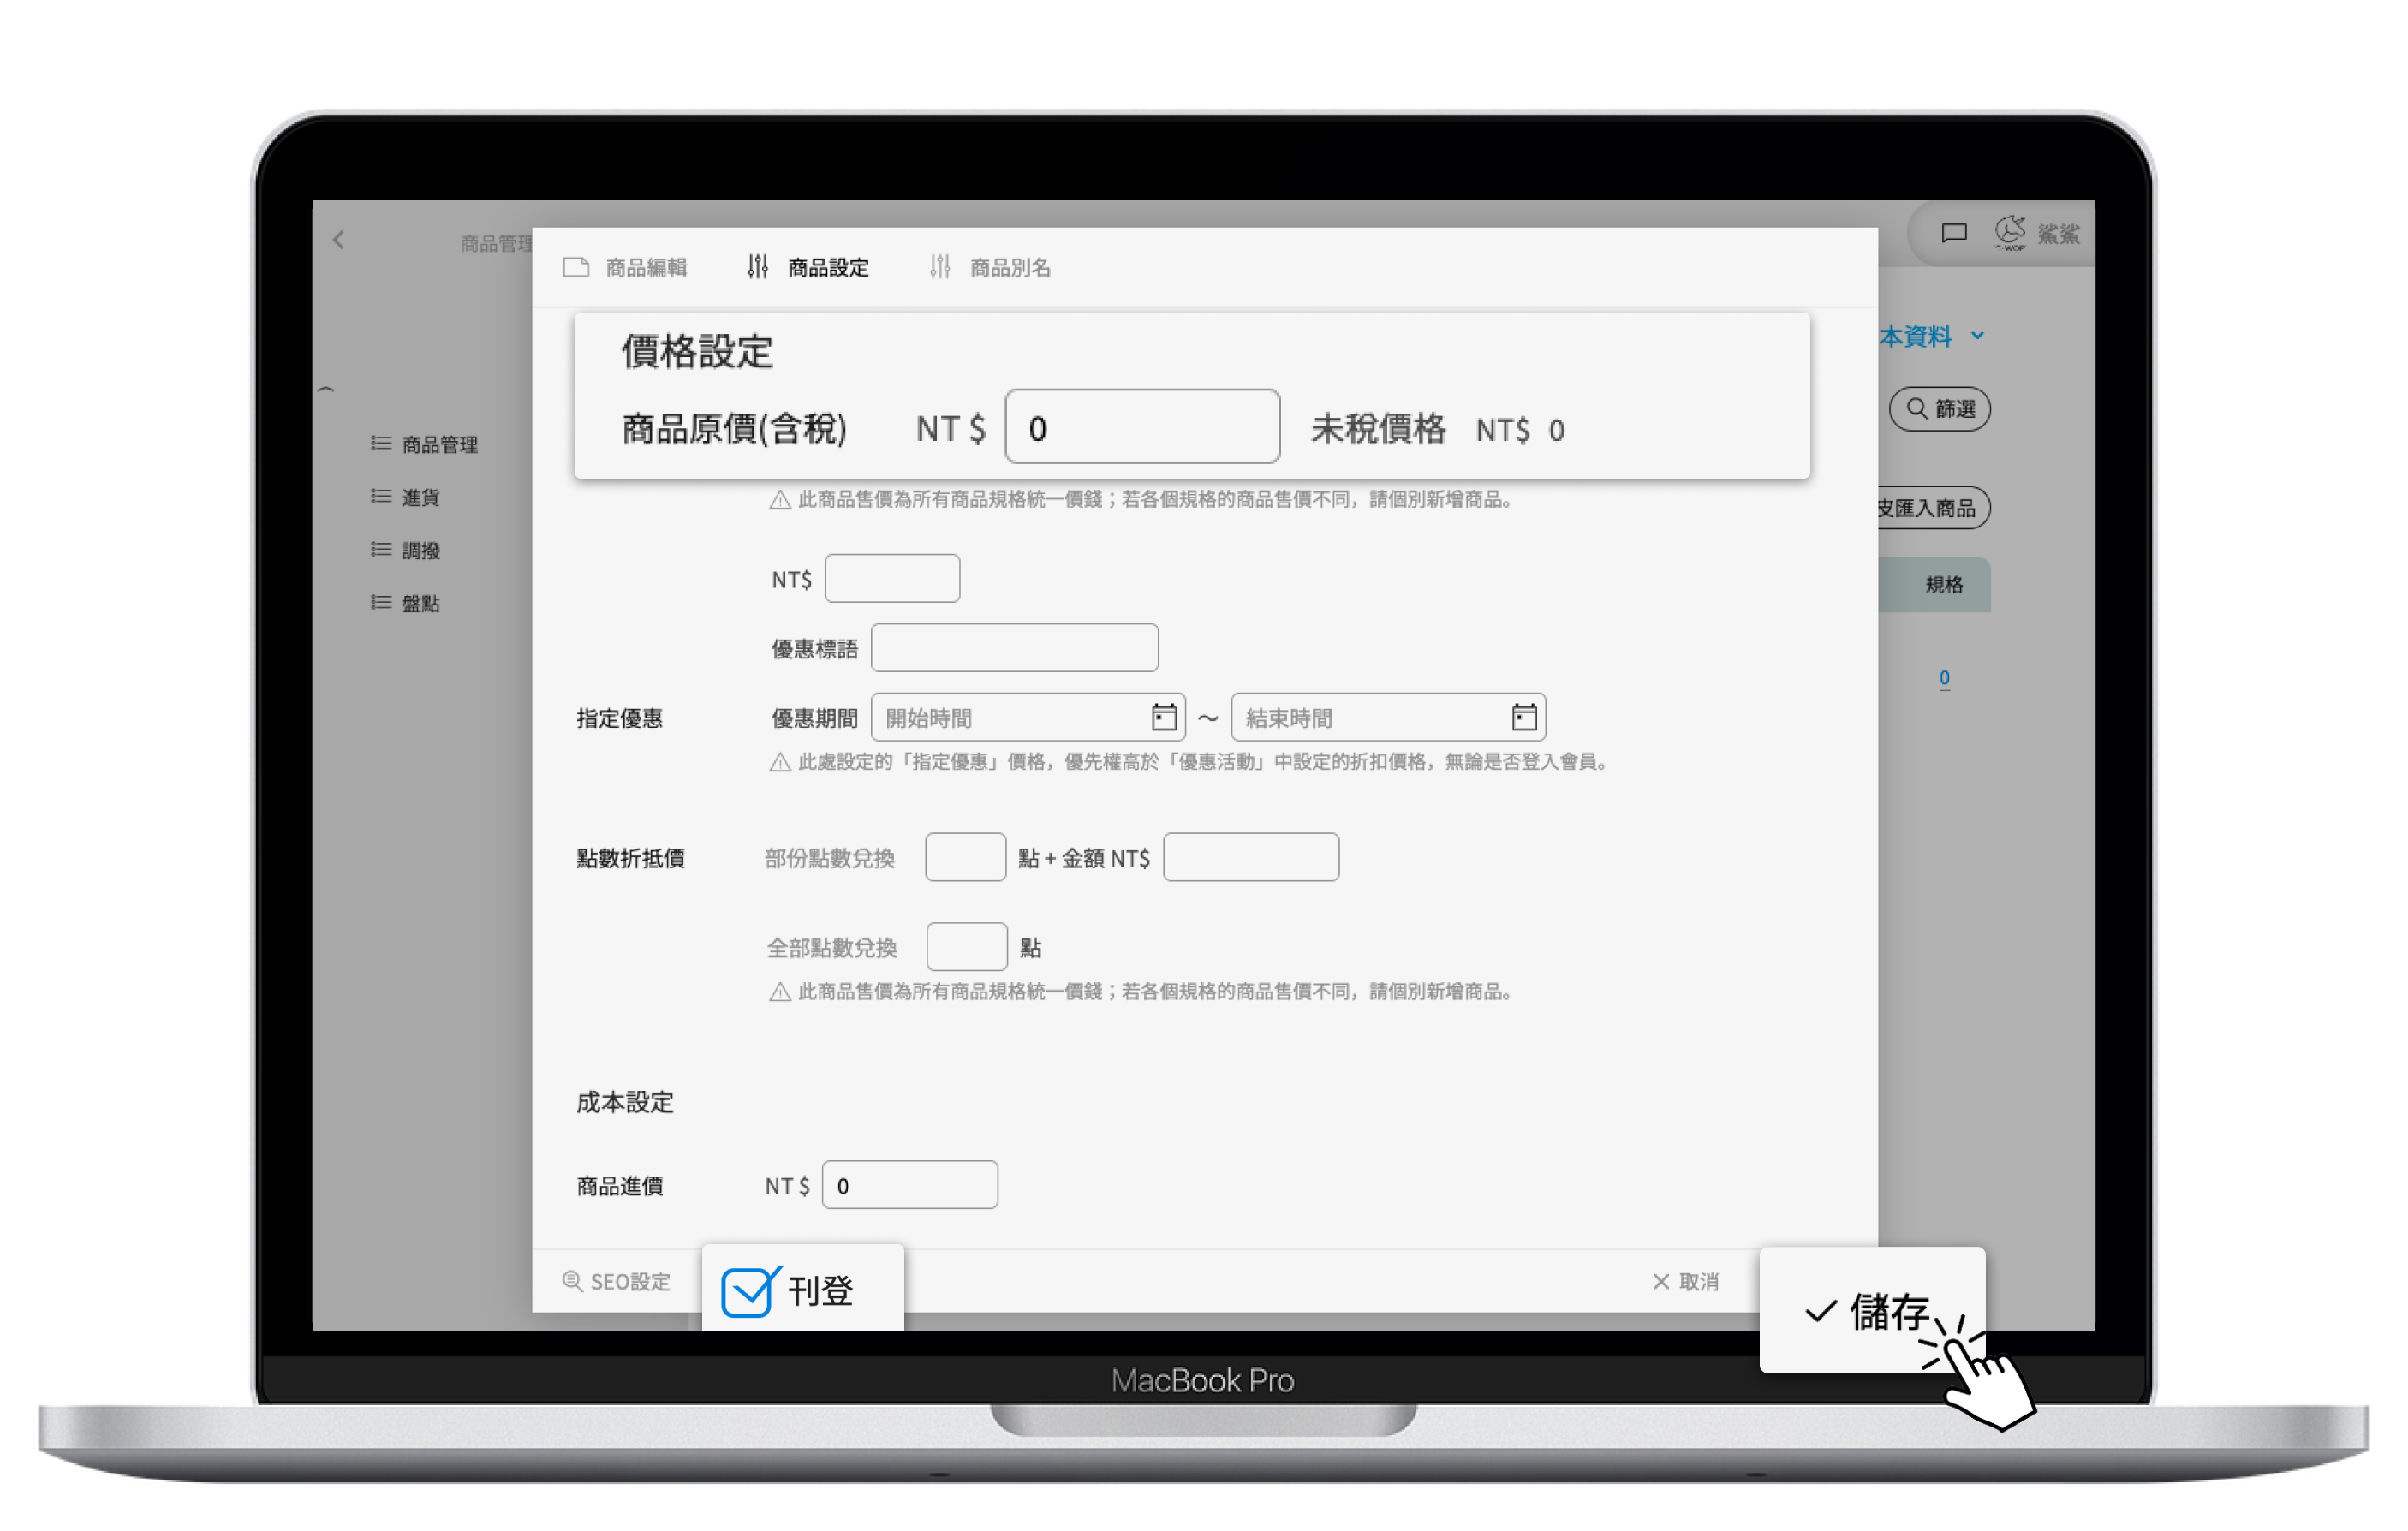The width and height of the screenshot is (2408, 1531).
Task: Select 盤點 in the sidebar
Action: coord(419,603)
